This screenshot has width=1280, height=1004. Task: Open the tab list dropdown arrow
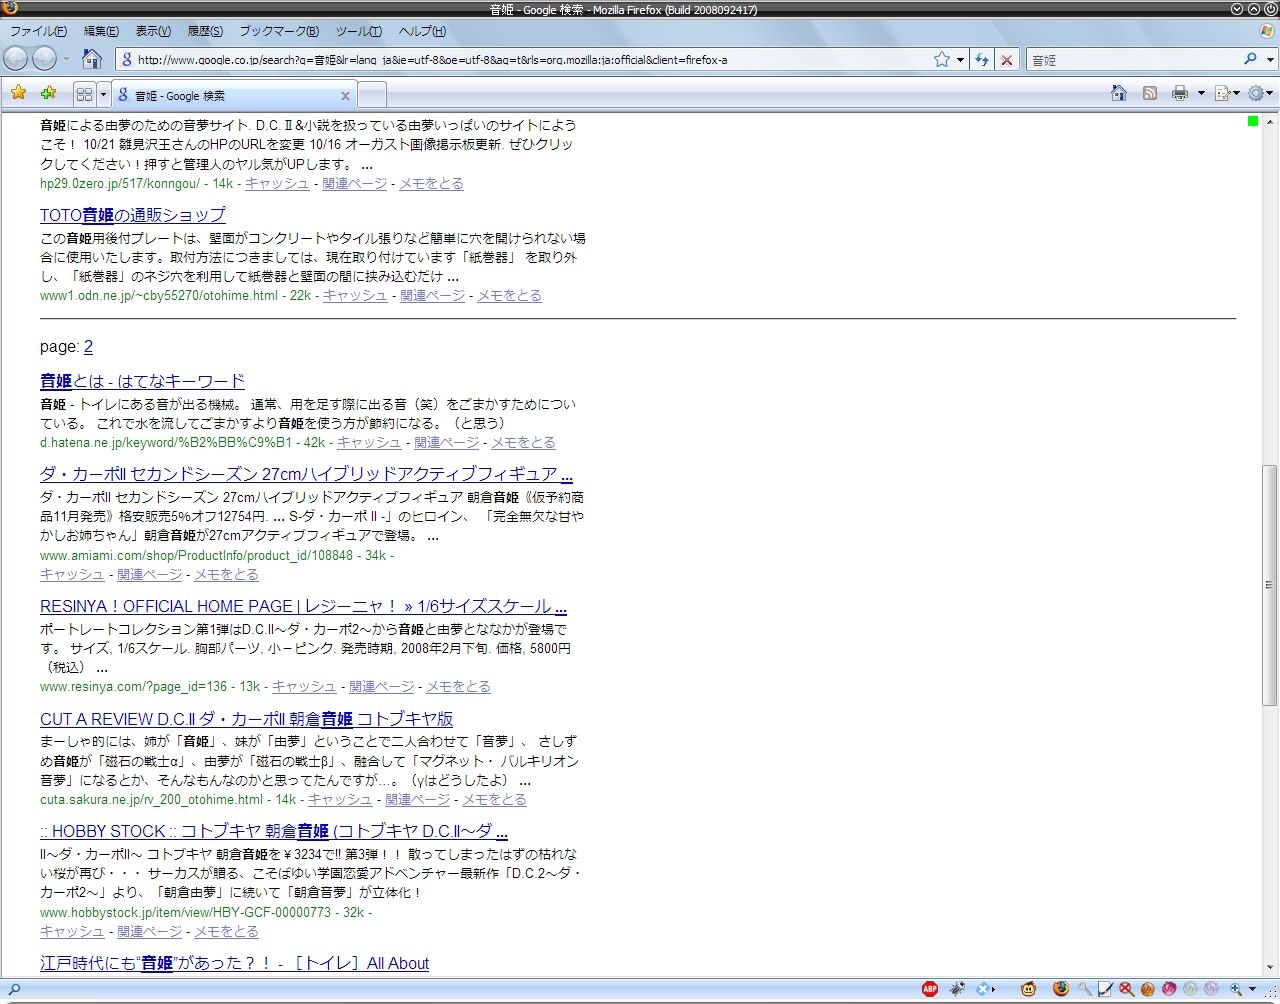pyautogui.click(x=103, y=95)
